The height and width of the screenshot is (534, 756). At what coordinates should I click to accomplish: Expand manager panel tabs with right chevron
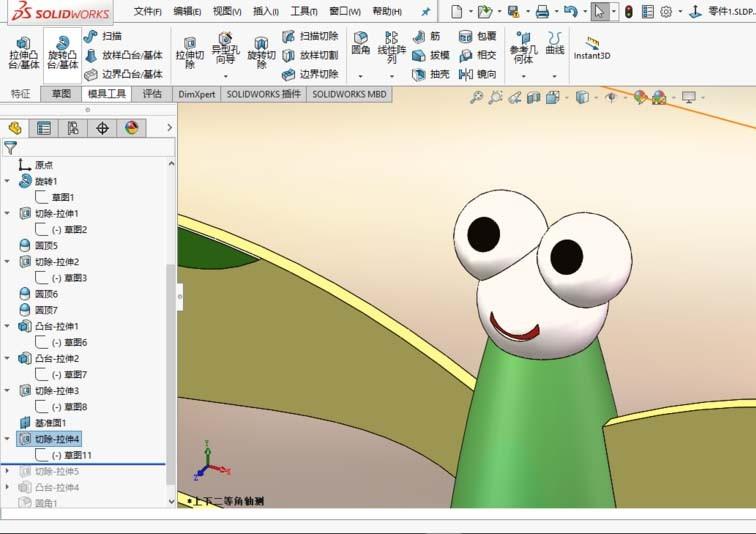tap(169, 128)
